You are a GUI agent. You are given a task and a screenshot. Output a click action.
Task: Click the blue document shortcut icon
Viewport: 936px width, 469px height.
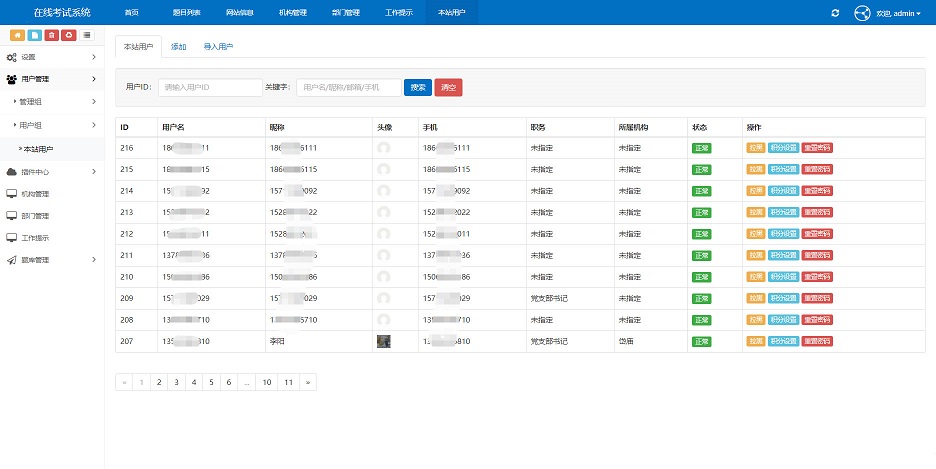[x=35, y=35]
